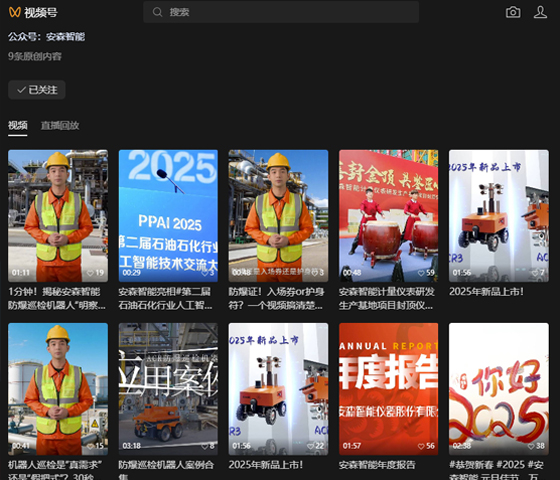Viewport: 560px width, 480px height.
Task: Open the drum ceremony video thumbnail
Action: (389, 216)
